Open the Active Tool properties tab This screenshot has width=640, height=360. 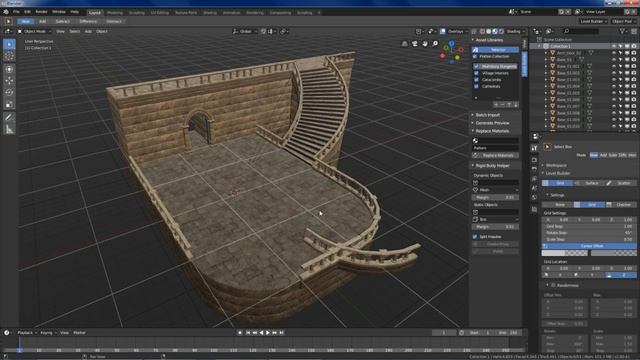[x=534, y=149]
